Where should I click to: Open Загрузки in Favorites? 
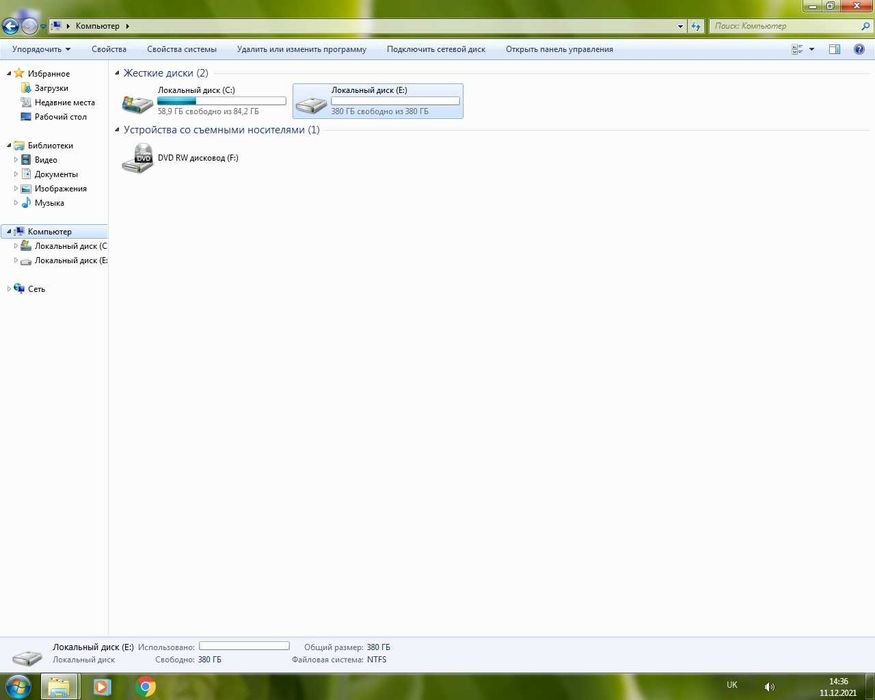pyautogui.click(x=51, y=88)
